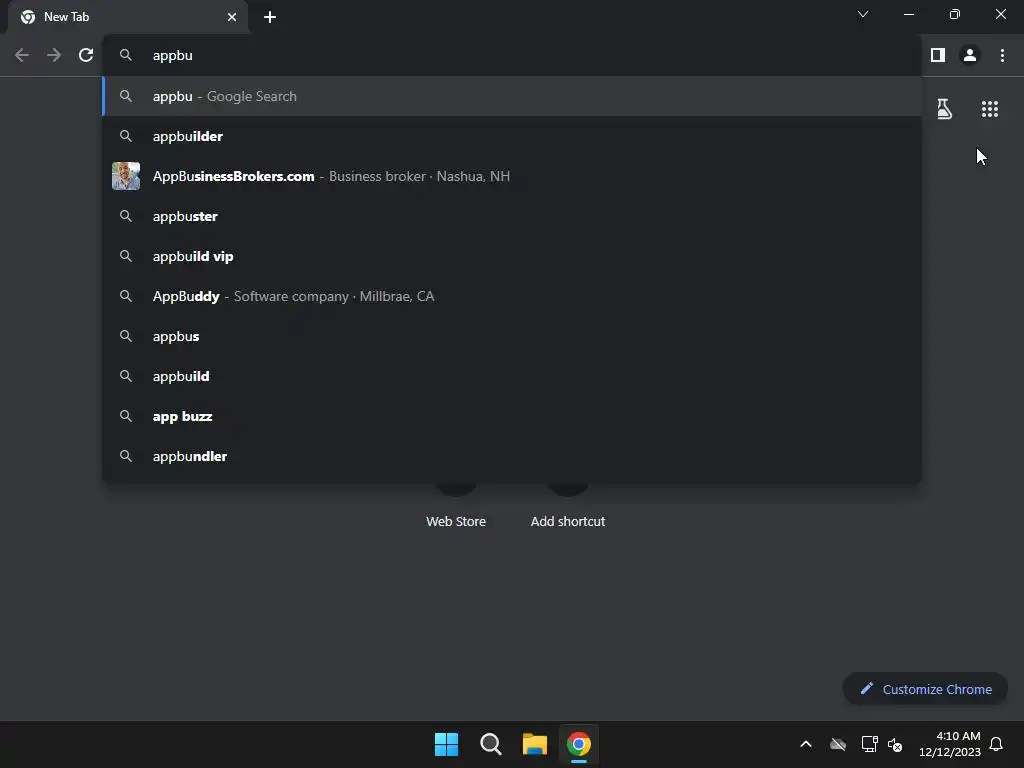Close the New Tab tab
The image size is (1024, 768).
231,17
